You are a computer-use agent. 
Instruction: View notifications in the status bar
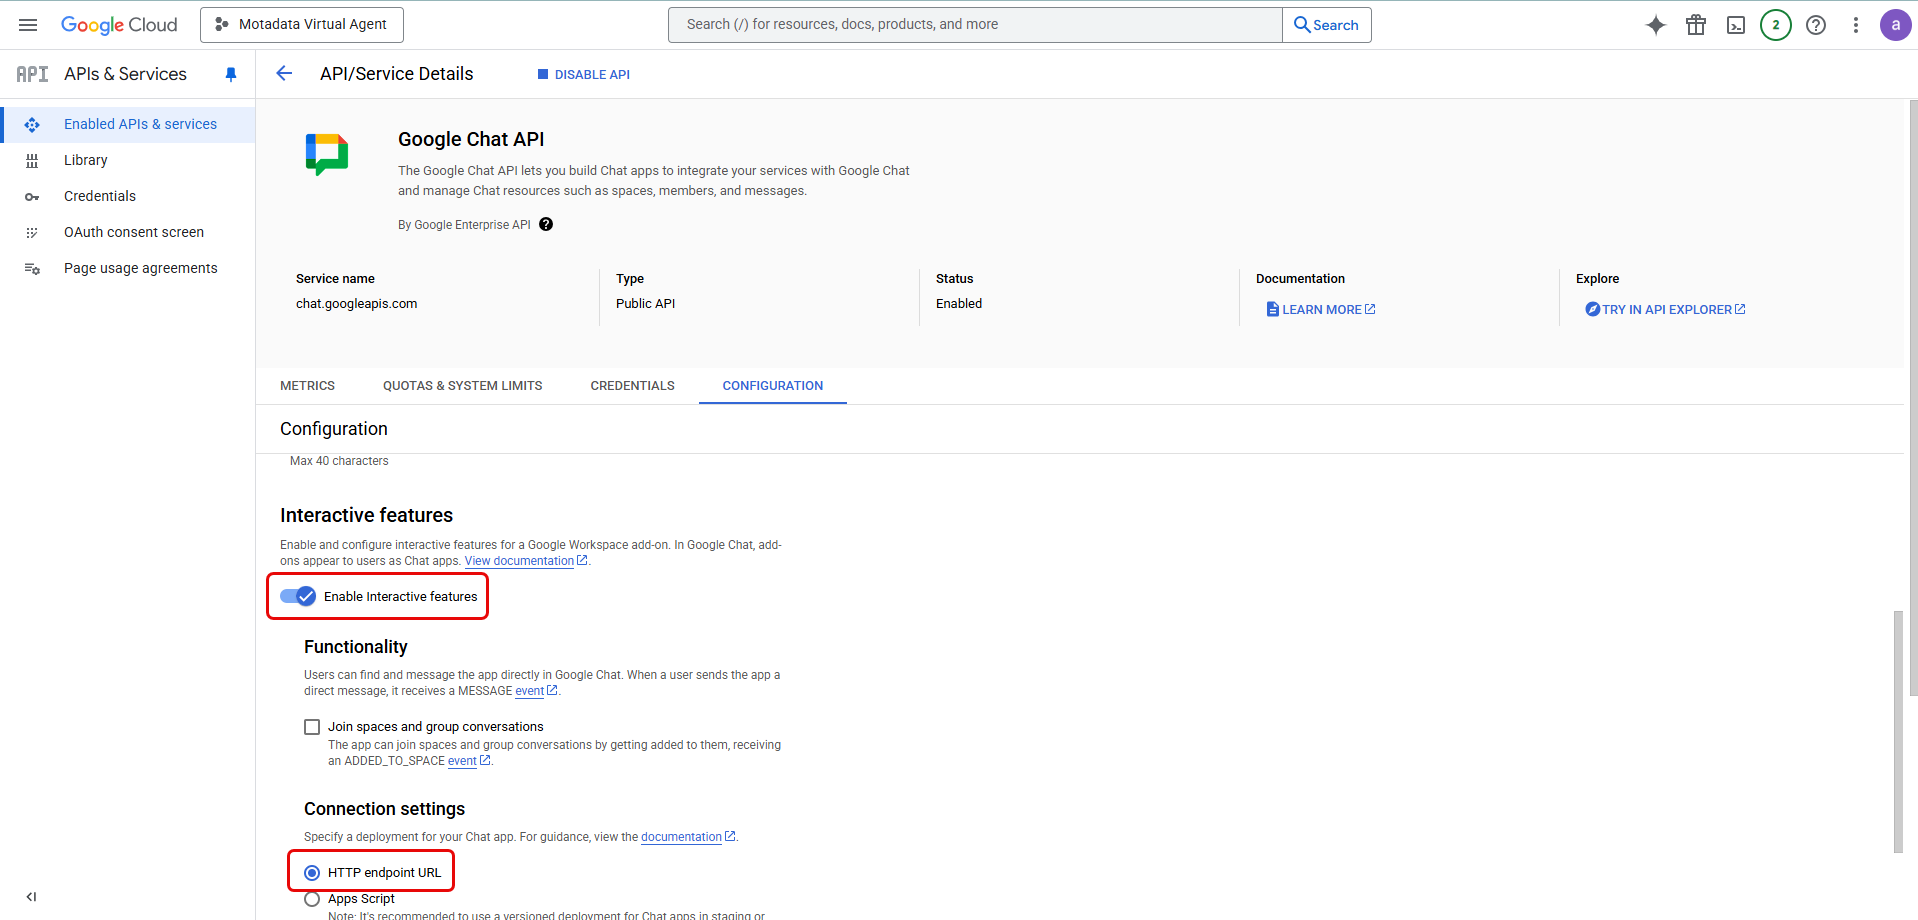click(1776, 24)
